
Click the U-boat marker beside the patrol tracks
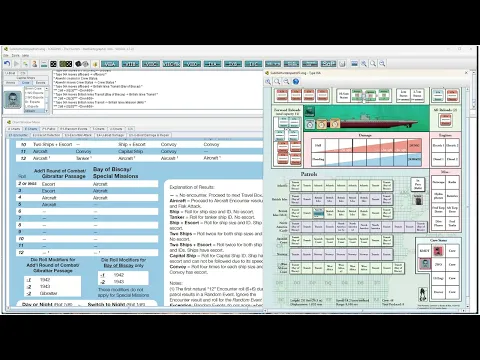pyautogui.click(x=418, y=199)
